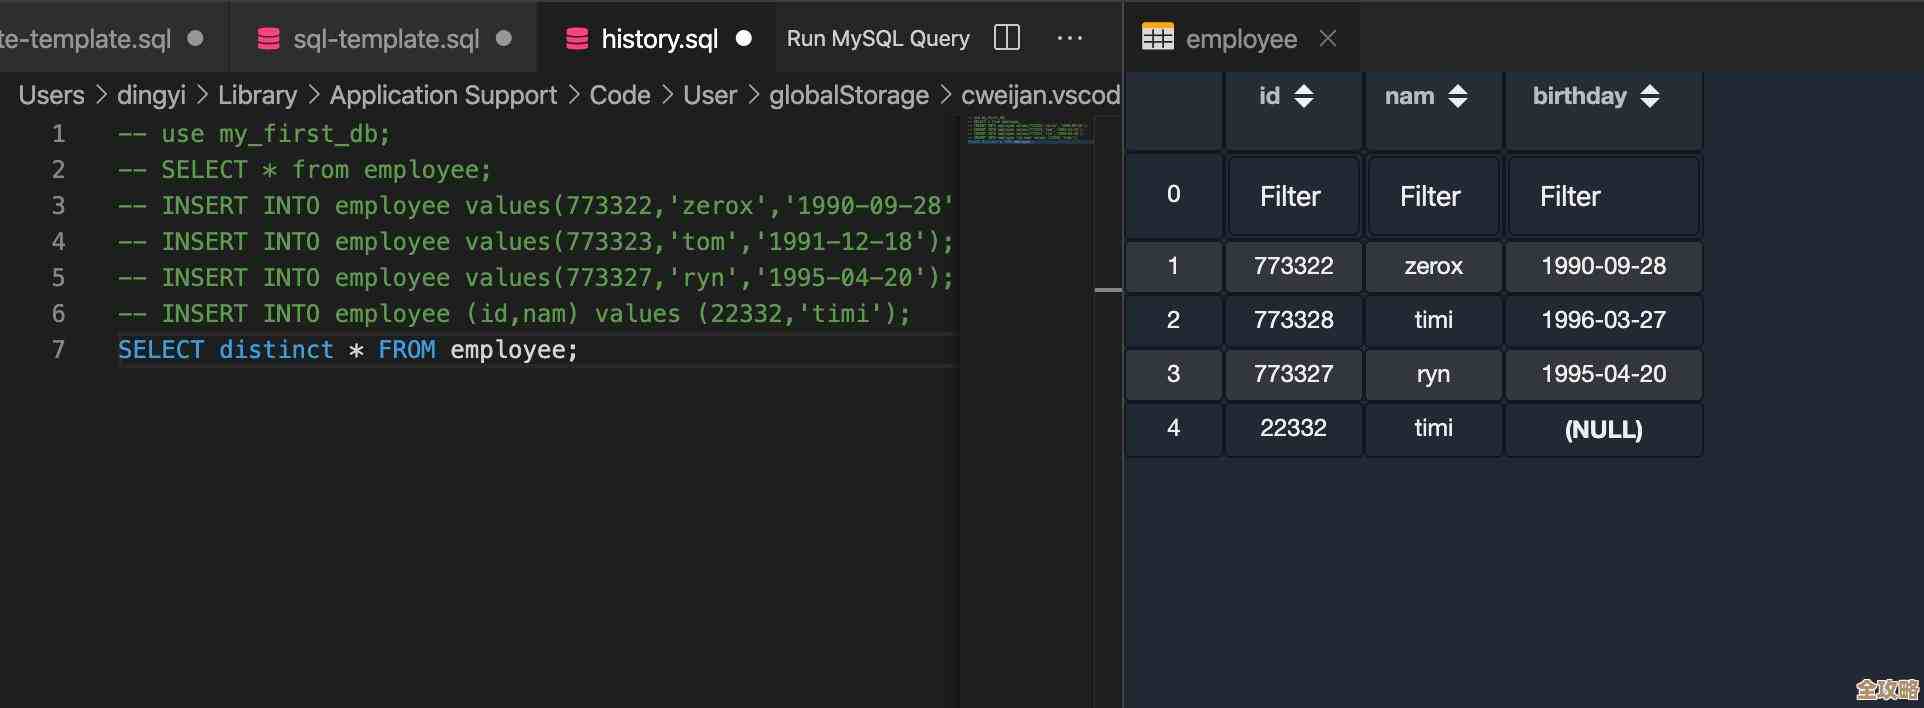Open the More Actions ellipsis menu
This screenshot has height=708, width=1924.
pyautogui.click(x=1069, y=38)
